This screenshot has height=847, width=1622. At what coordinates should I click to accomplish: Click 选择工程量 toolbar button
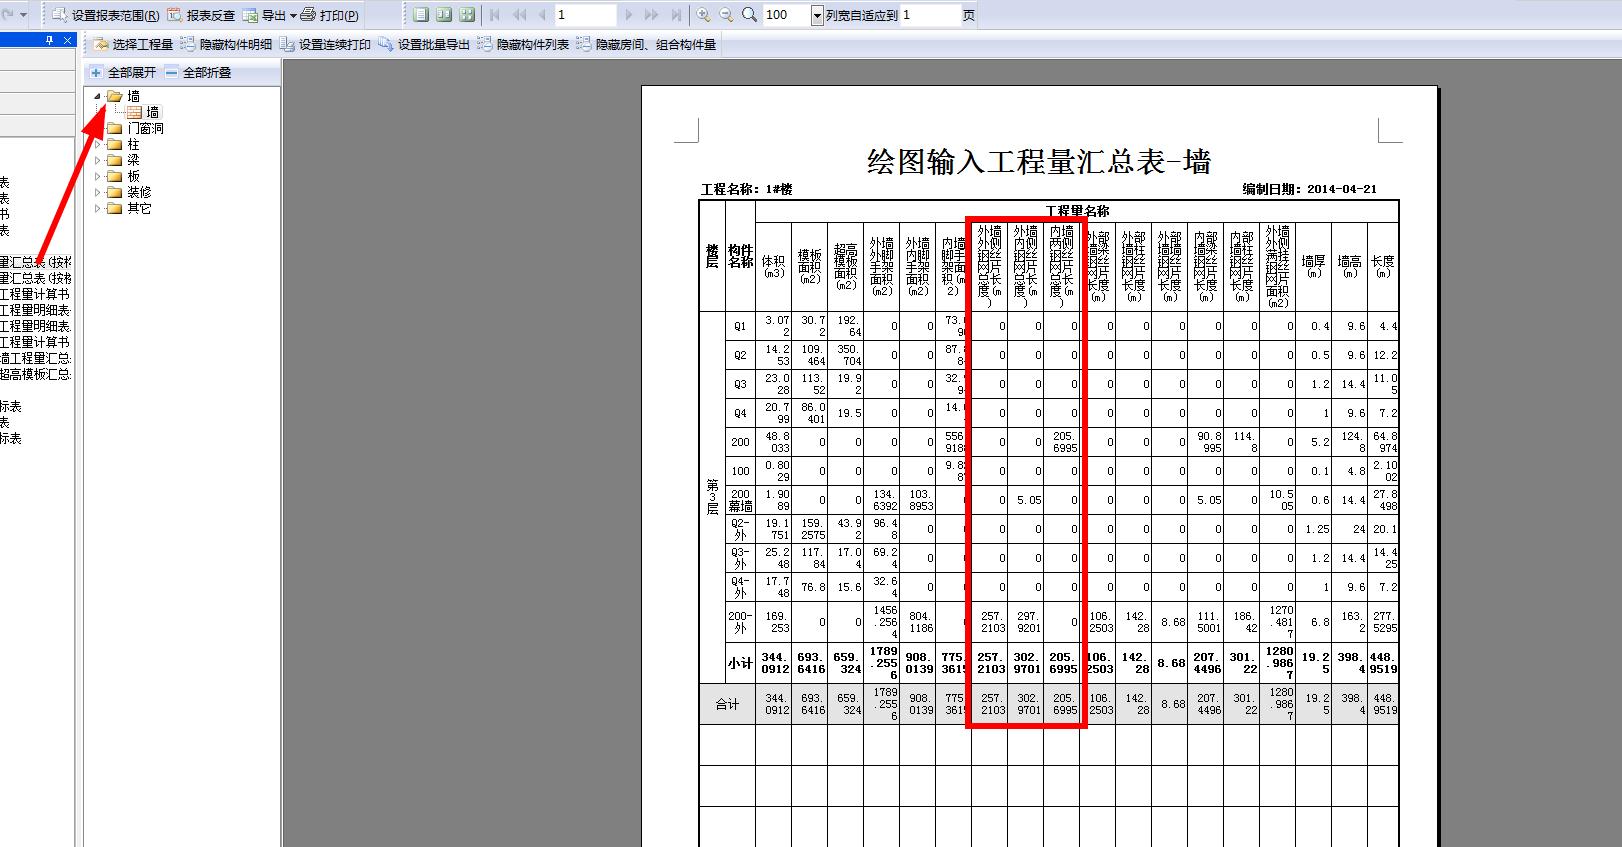tap(133, 44)
